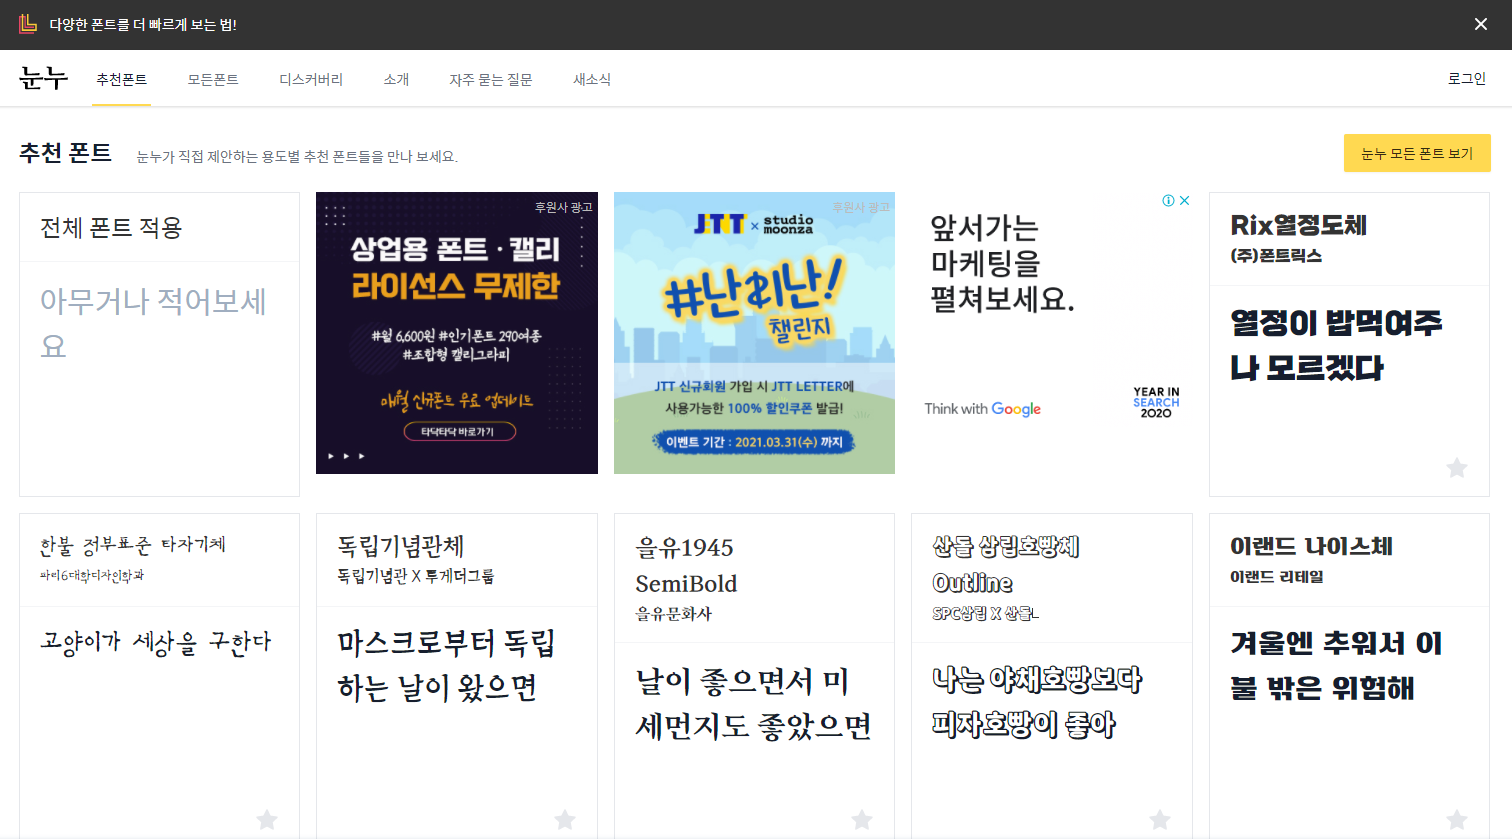Star the 이랜드 나이스체 card
Screen dimensions: 1512x839
coord(1457,820)
